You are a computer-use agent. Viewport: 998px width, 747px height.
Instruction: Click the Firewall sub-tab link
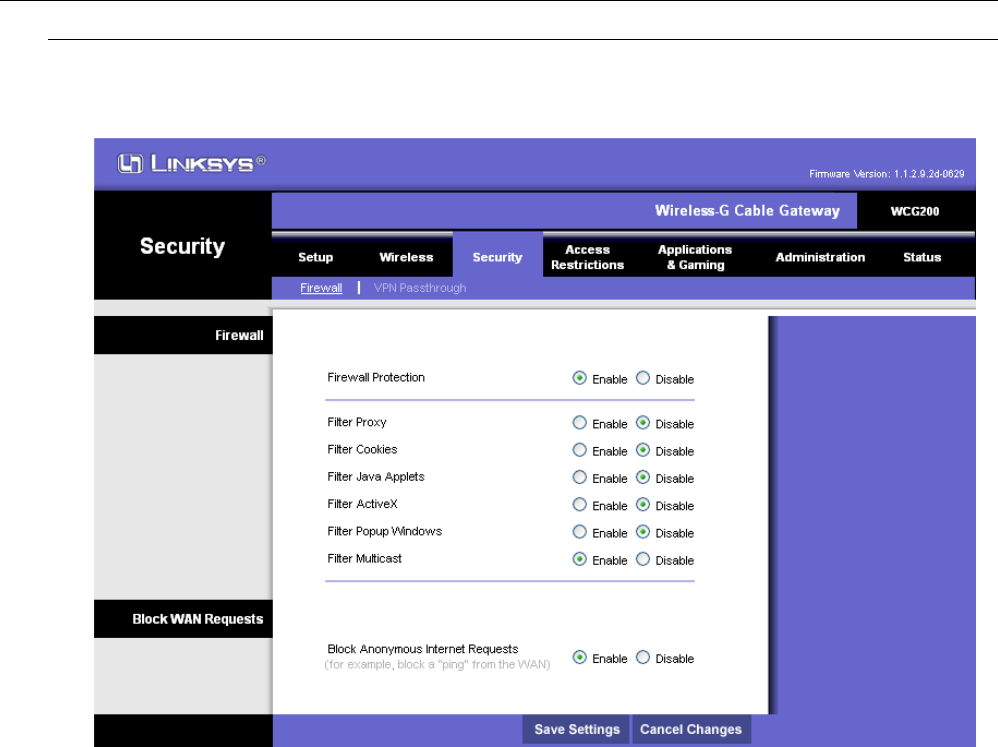[x=321, y=288]
